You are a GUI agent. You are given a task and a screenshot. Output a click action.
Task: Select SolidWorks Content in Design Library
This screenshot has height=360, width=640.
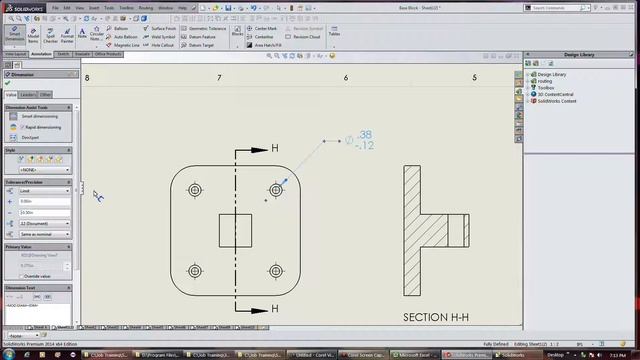click(557, 101)
